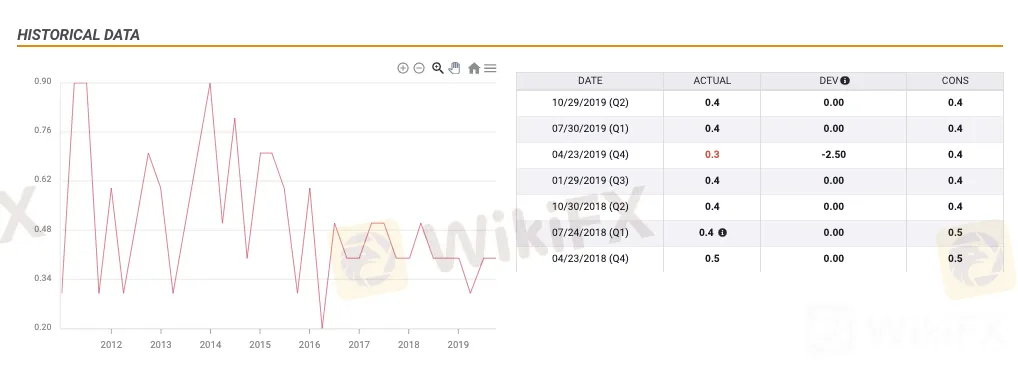
Task: Click the CONS column header
Action: (955, 81)
